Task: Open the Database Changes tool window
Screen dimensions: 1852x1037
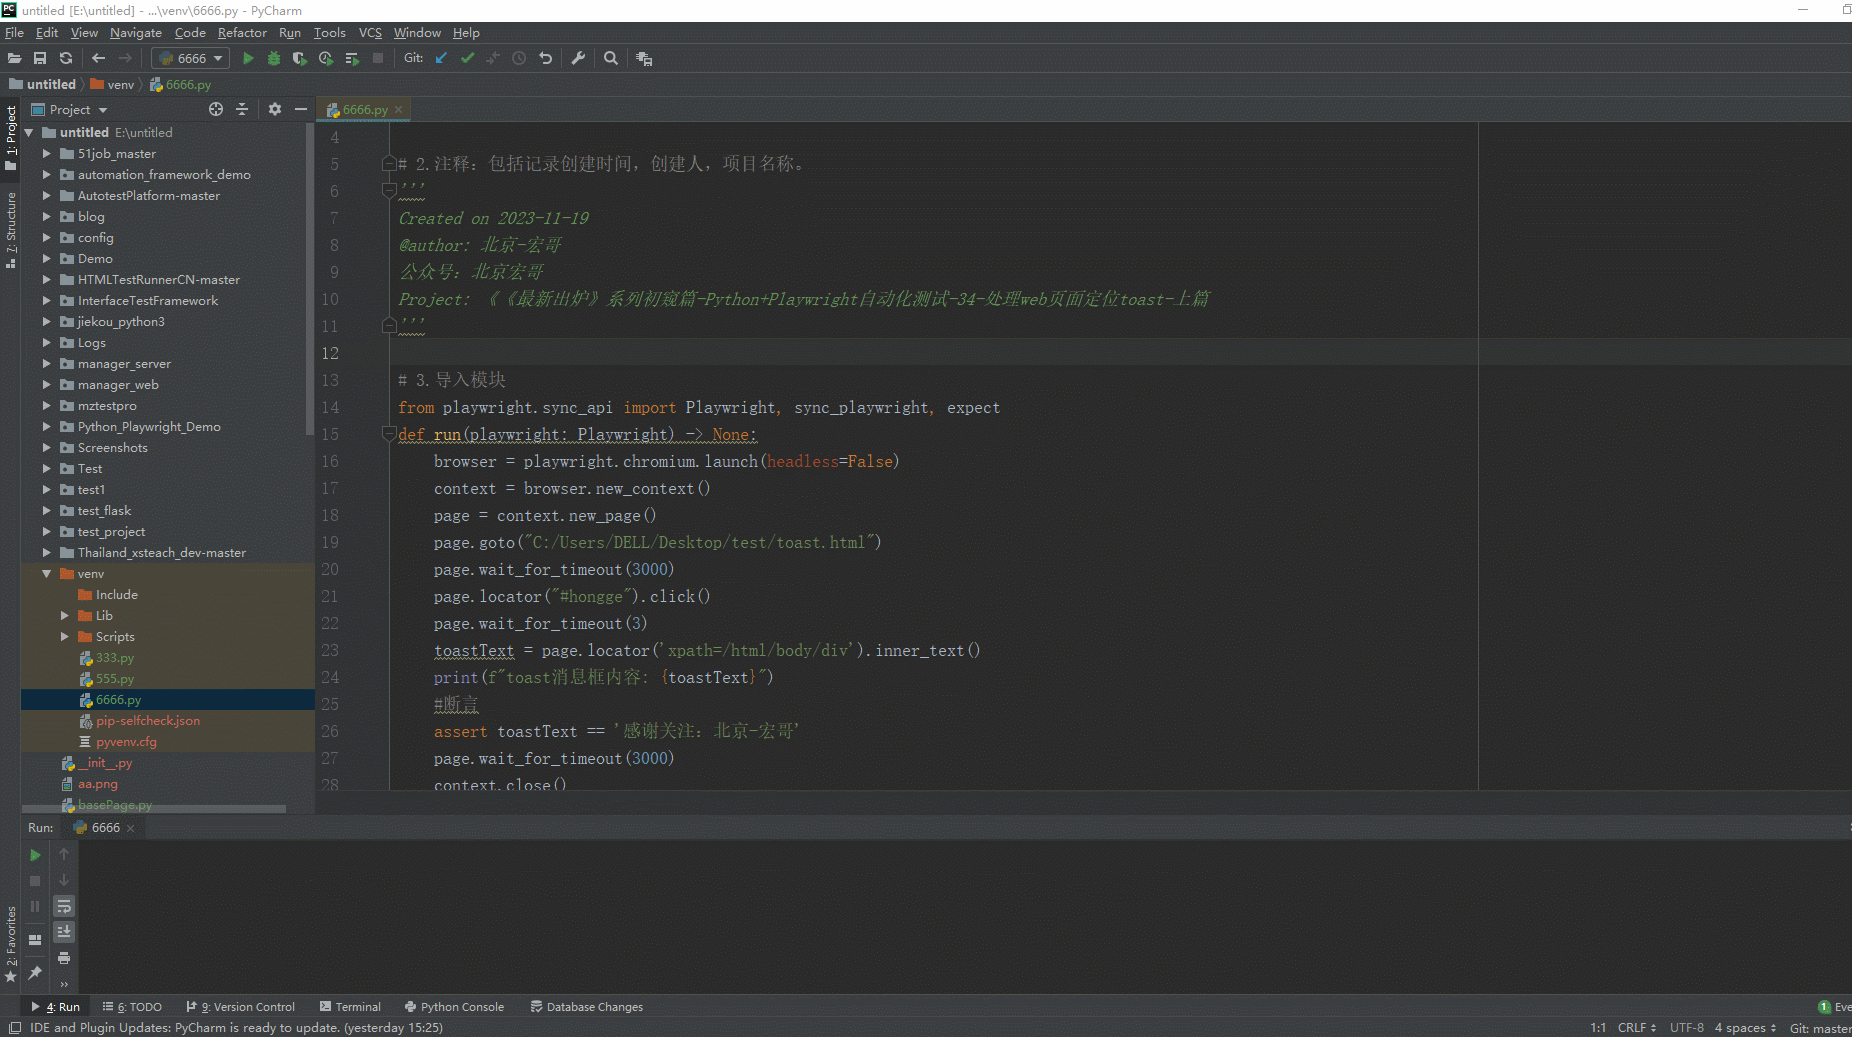Action: click(x=587, y=1007)
